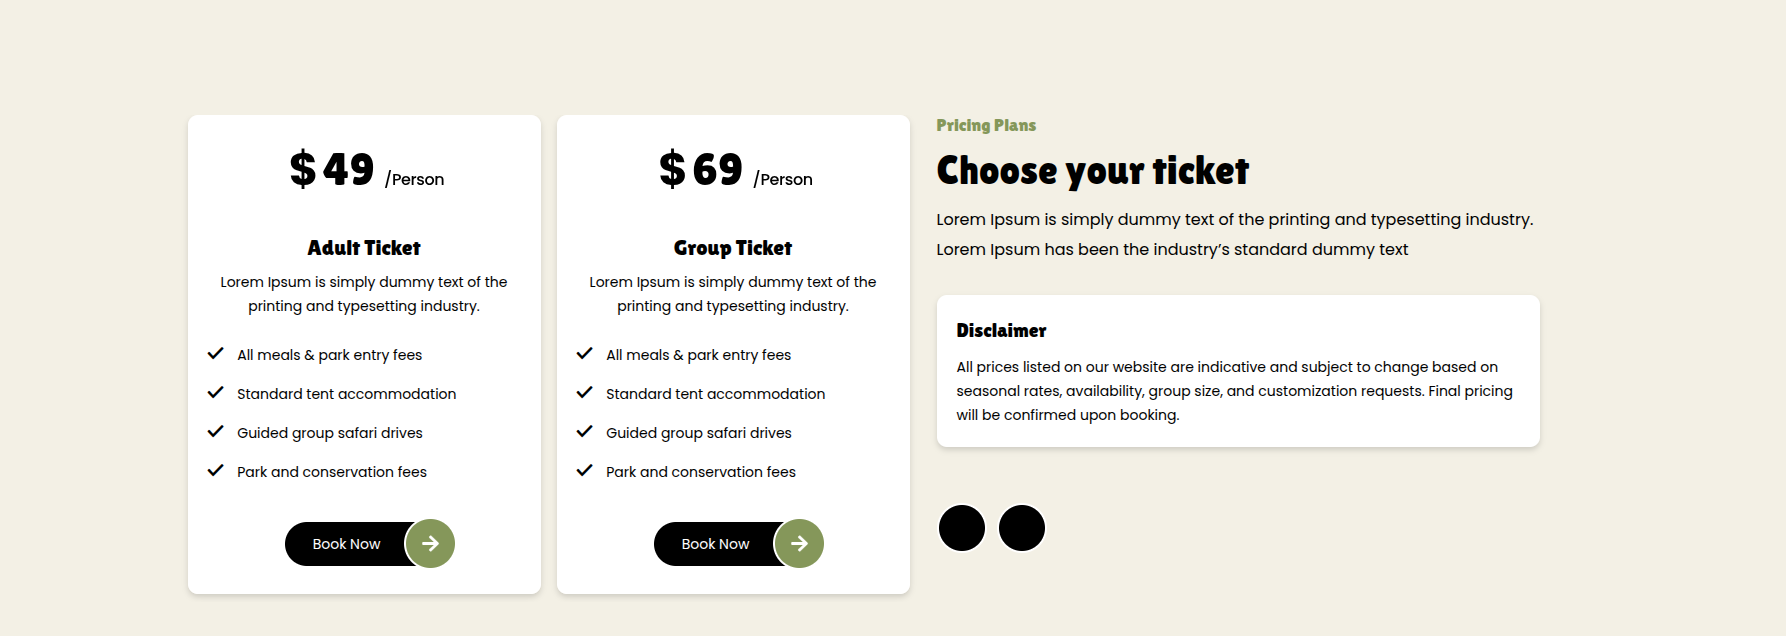Click Adult card 'Park and conservation fees' text
The height and width of the screenshot is (636, 1786).
(332, 472)
